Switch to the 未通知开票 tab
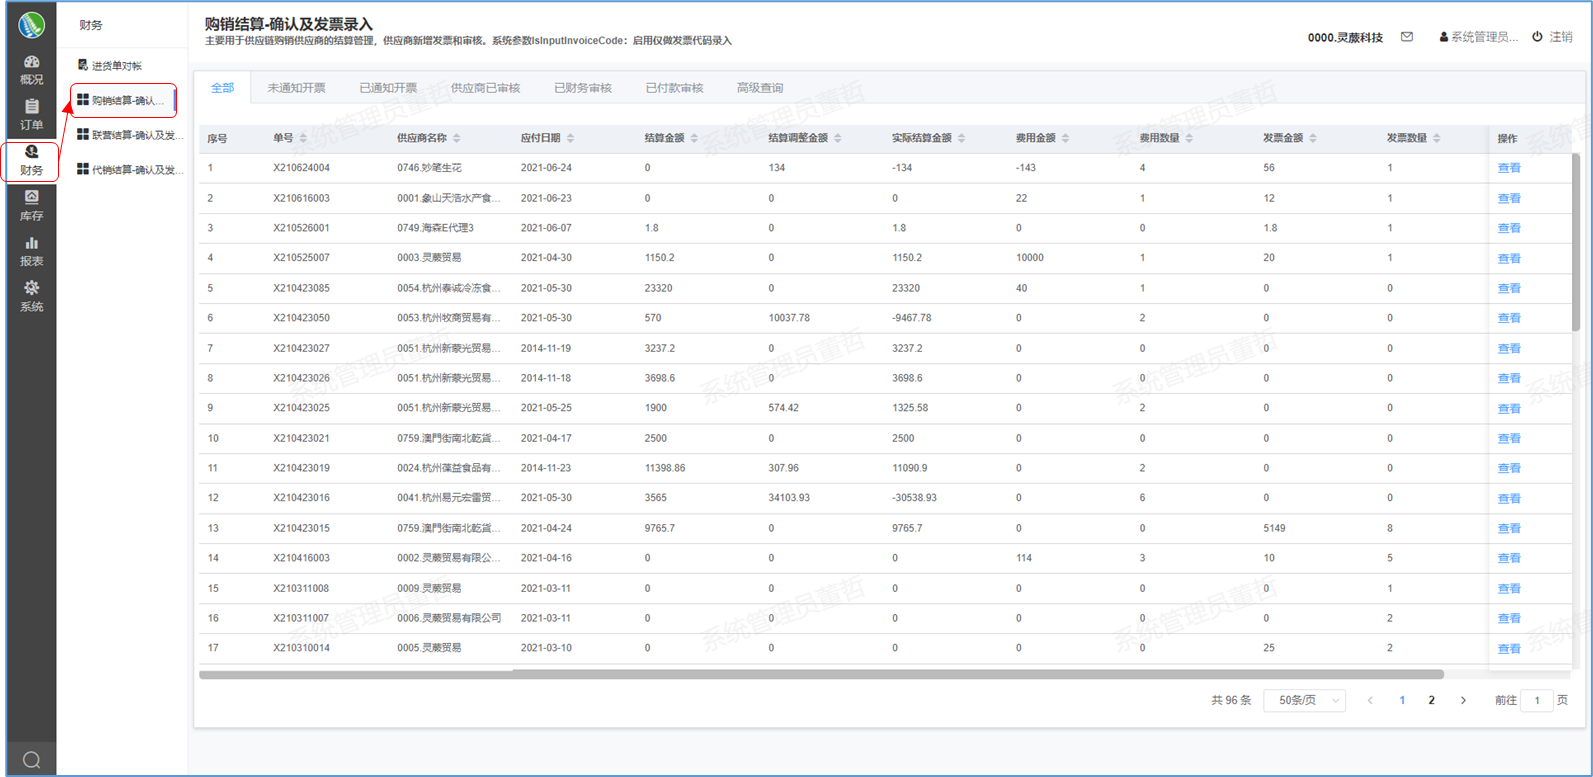Viewport: 1593px width, 777px height. pos(296,88)
